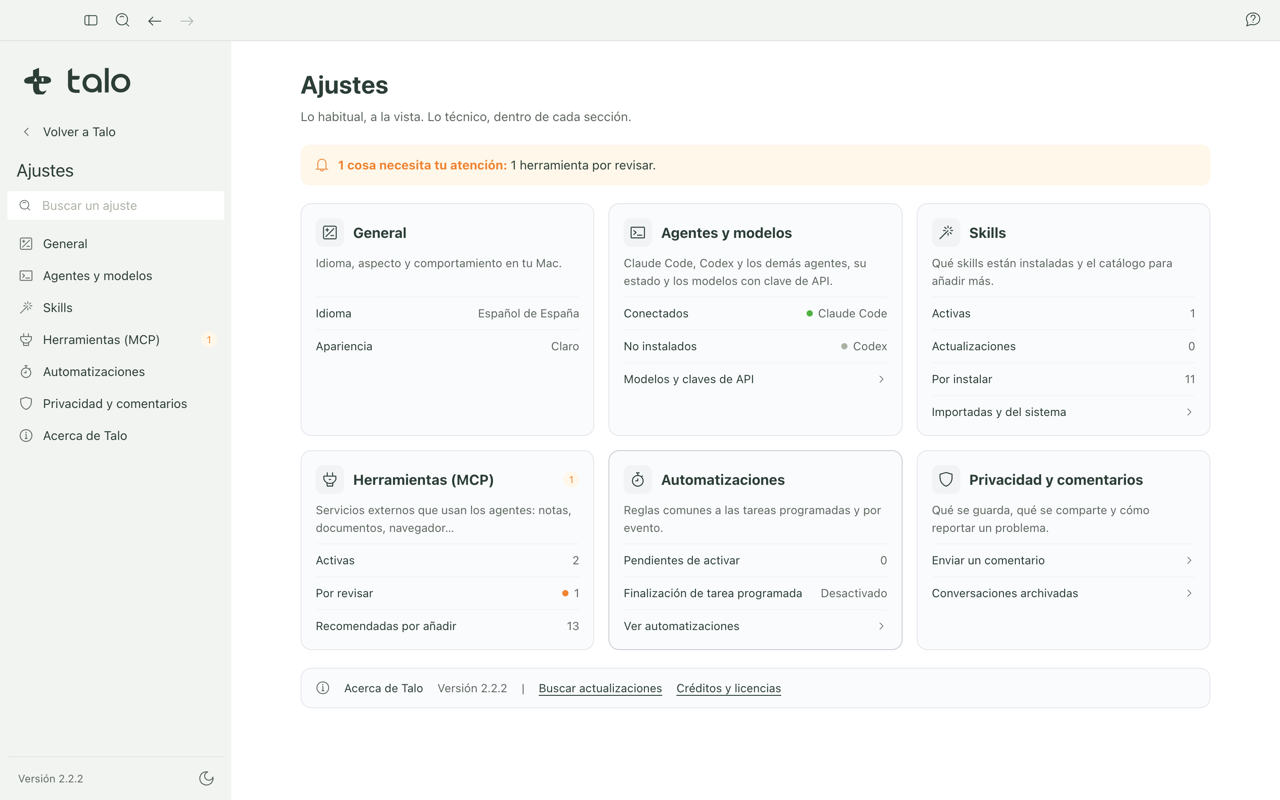Focus the Buscar un ajuste search field

pyautogui.click(x=116, y=205)
